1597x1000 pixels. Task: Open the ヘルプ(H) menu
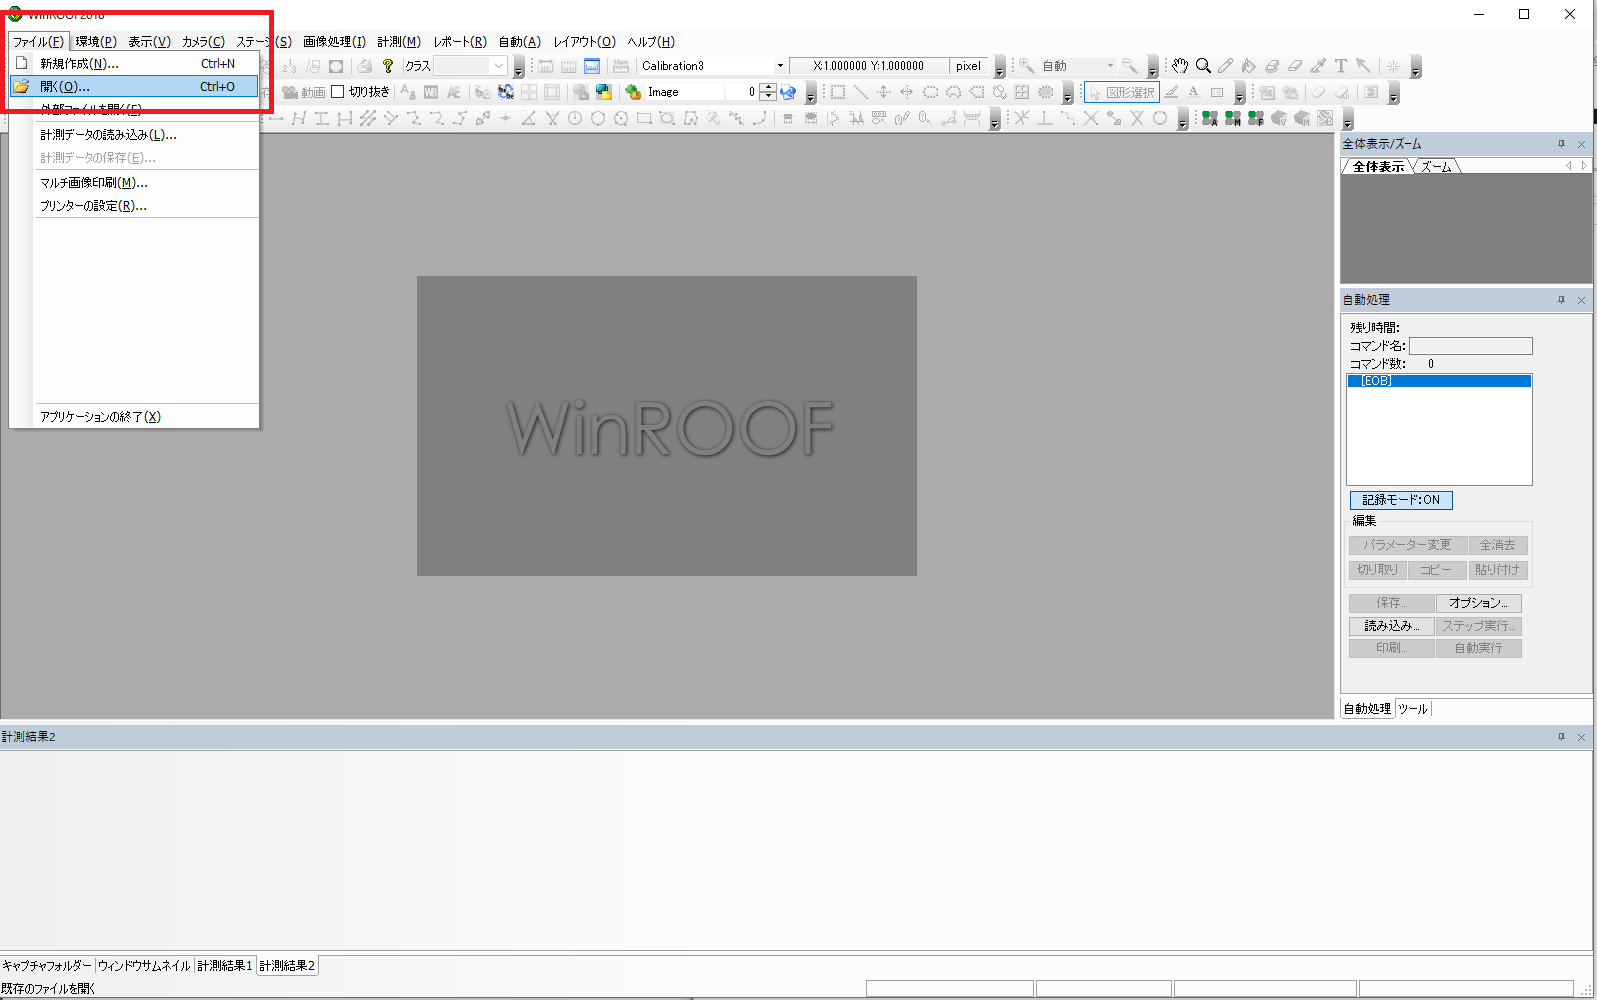click(x=651, y=42)
